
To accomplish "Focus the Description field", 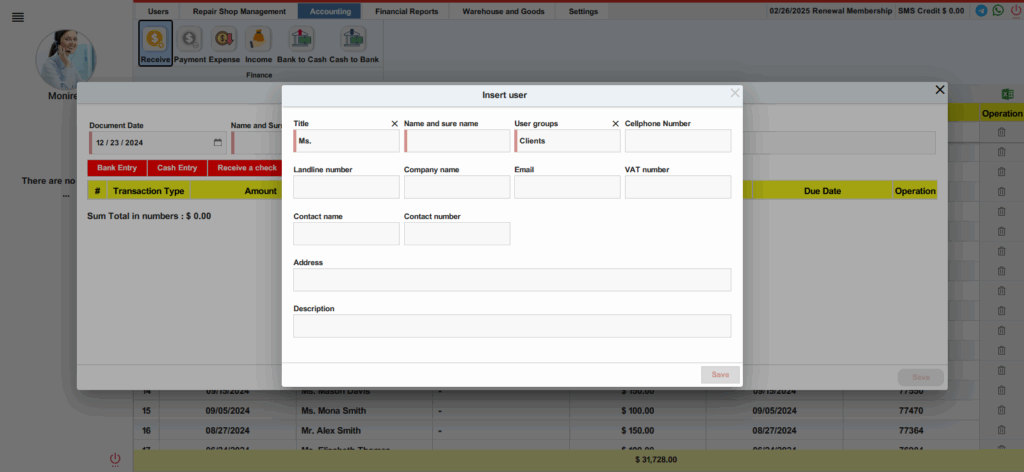I will pos(512,326).
